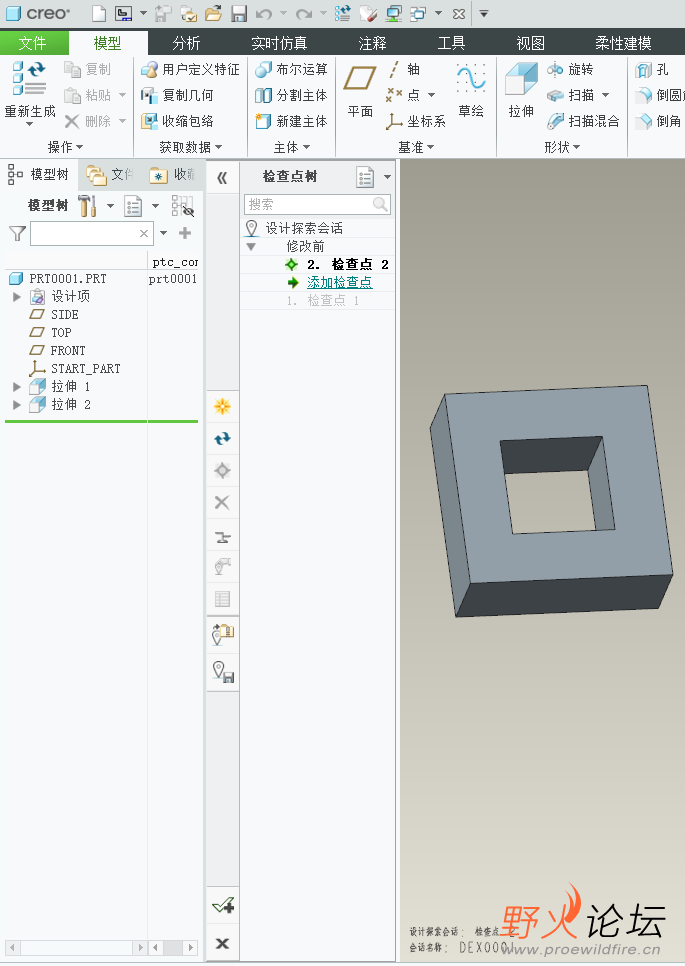Image resolution: width=685 pixels, height=966 pixels.
Task: Switch to the 工具 ribbon tab
Action: (x=451, y=43)
